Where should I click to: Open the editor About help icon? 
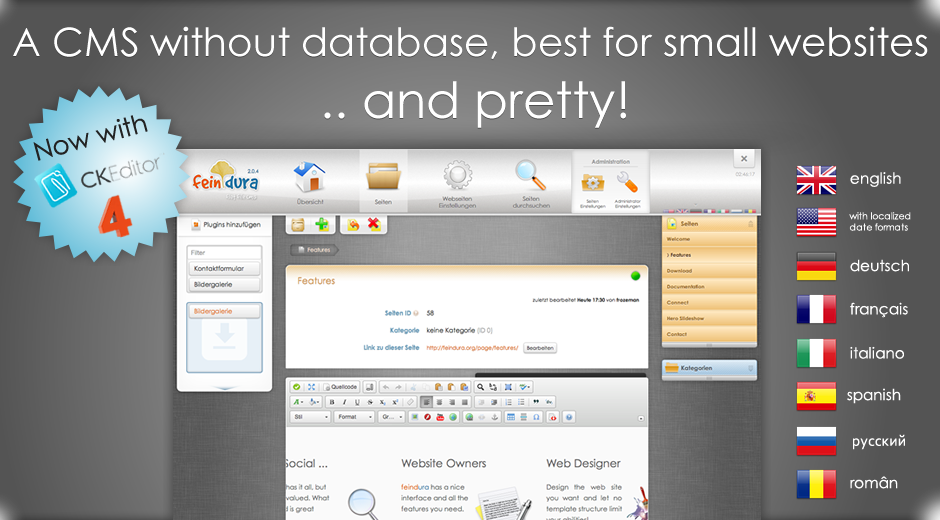click(569, 417)
